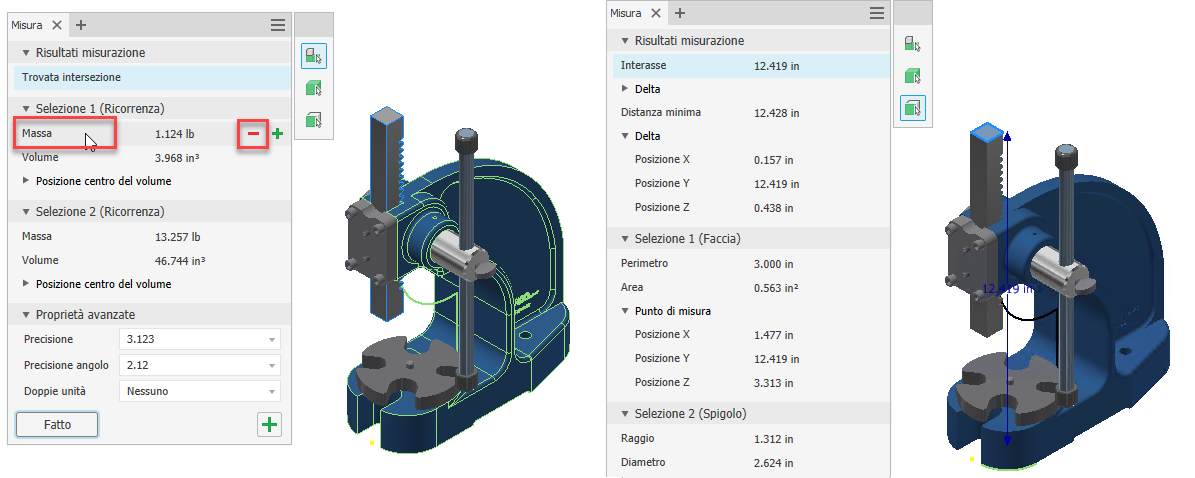Select faces and edges priority in right toolbar
The width and height of the screenshot is (1195, 478).
[912, 107]
